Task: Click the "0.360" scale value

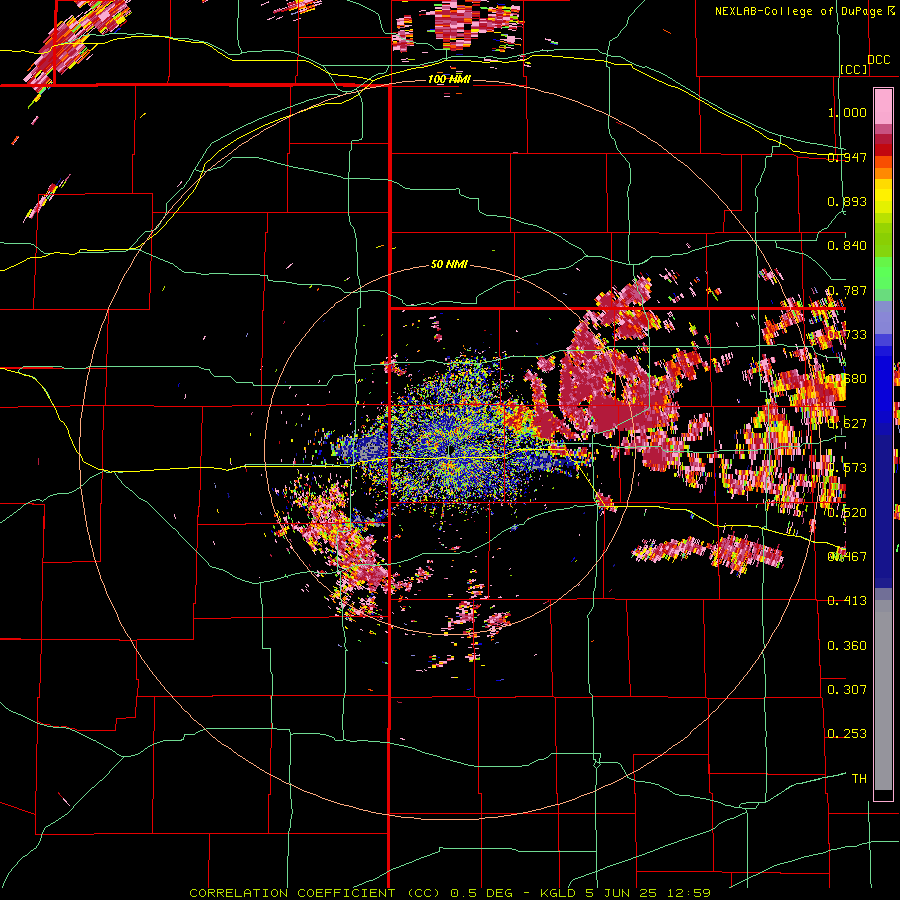Action: pyautogui.click(x=847, y=646)
